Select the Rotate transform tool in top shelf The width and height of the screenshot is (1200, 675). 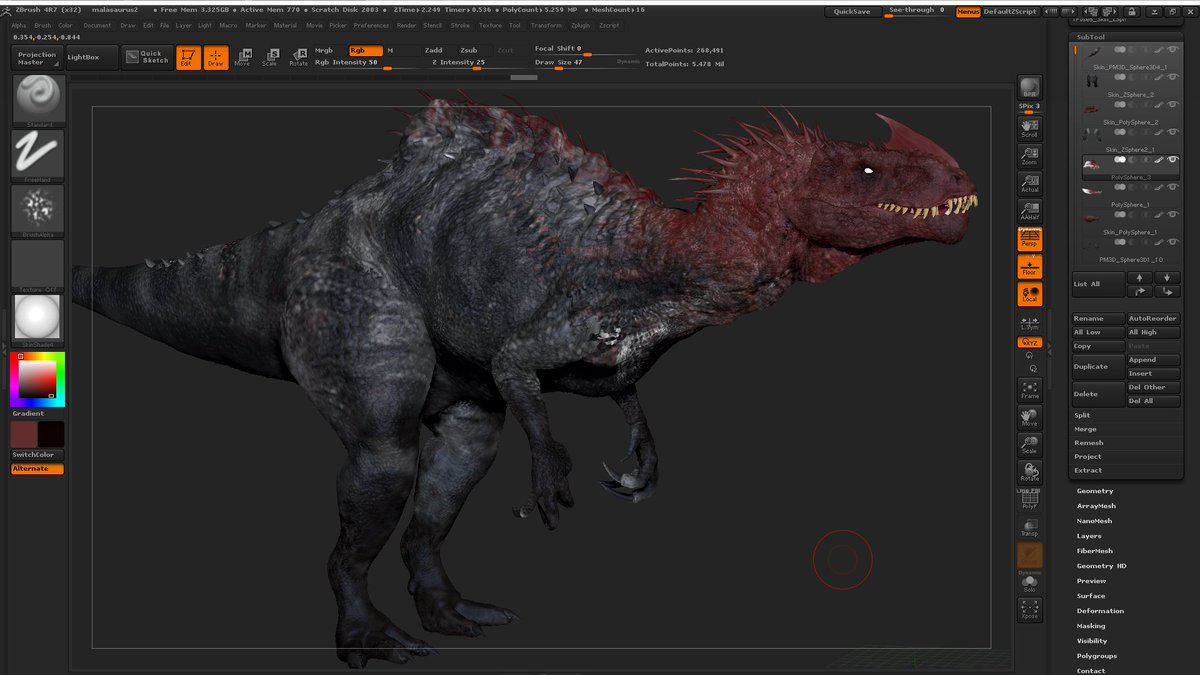298,57
